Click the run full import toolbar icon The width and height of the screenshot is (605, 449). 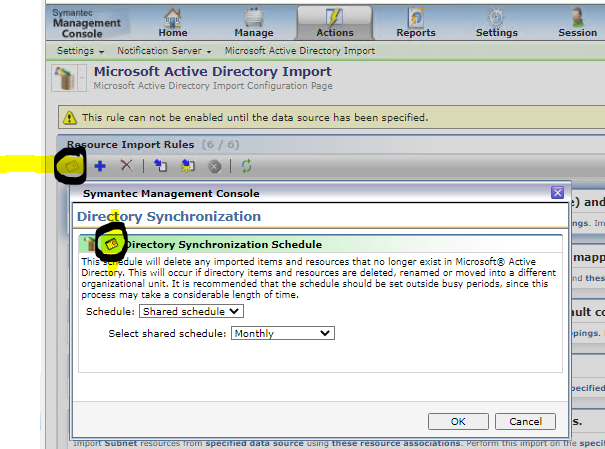[x=160, y=166]
